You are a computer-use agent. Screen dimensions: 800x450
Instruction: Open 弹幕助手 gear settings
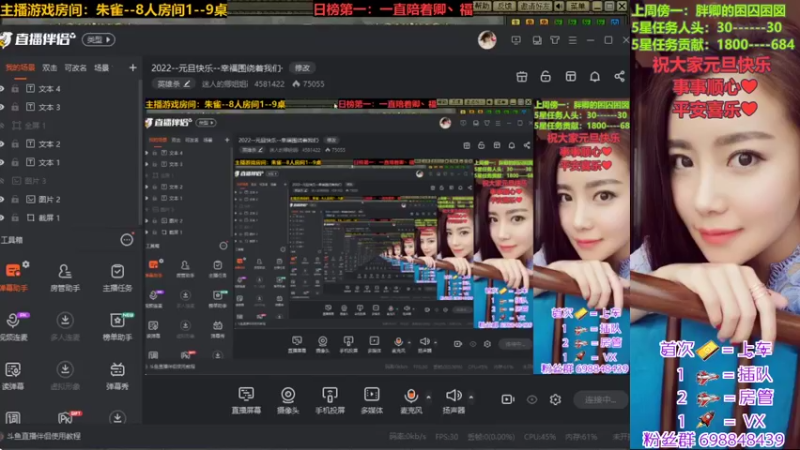coord(26,264)
